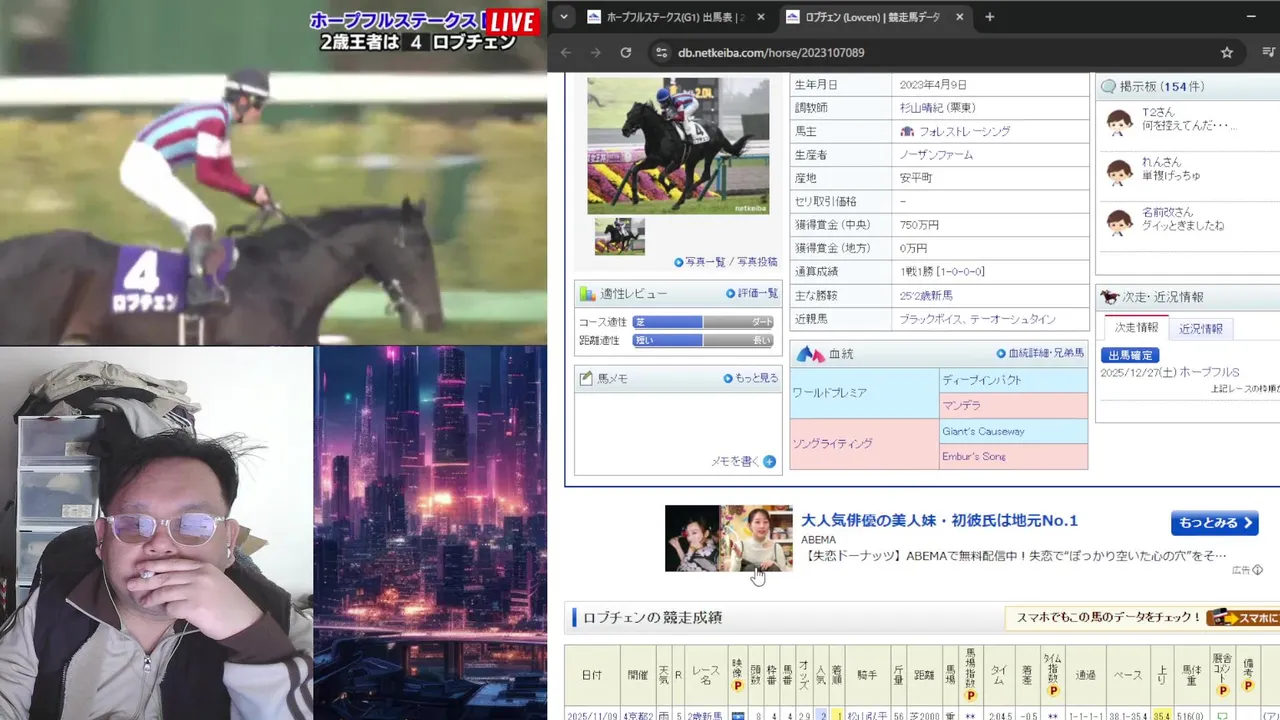1280x720 pixels.
Task: Open the 写真投稿 photo upload link
Action: [x=758, y=262]
